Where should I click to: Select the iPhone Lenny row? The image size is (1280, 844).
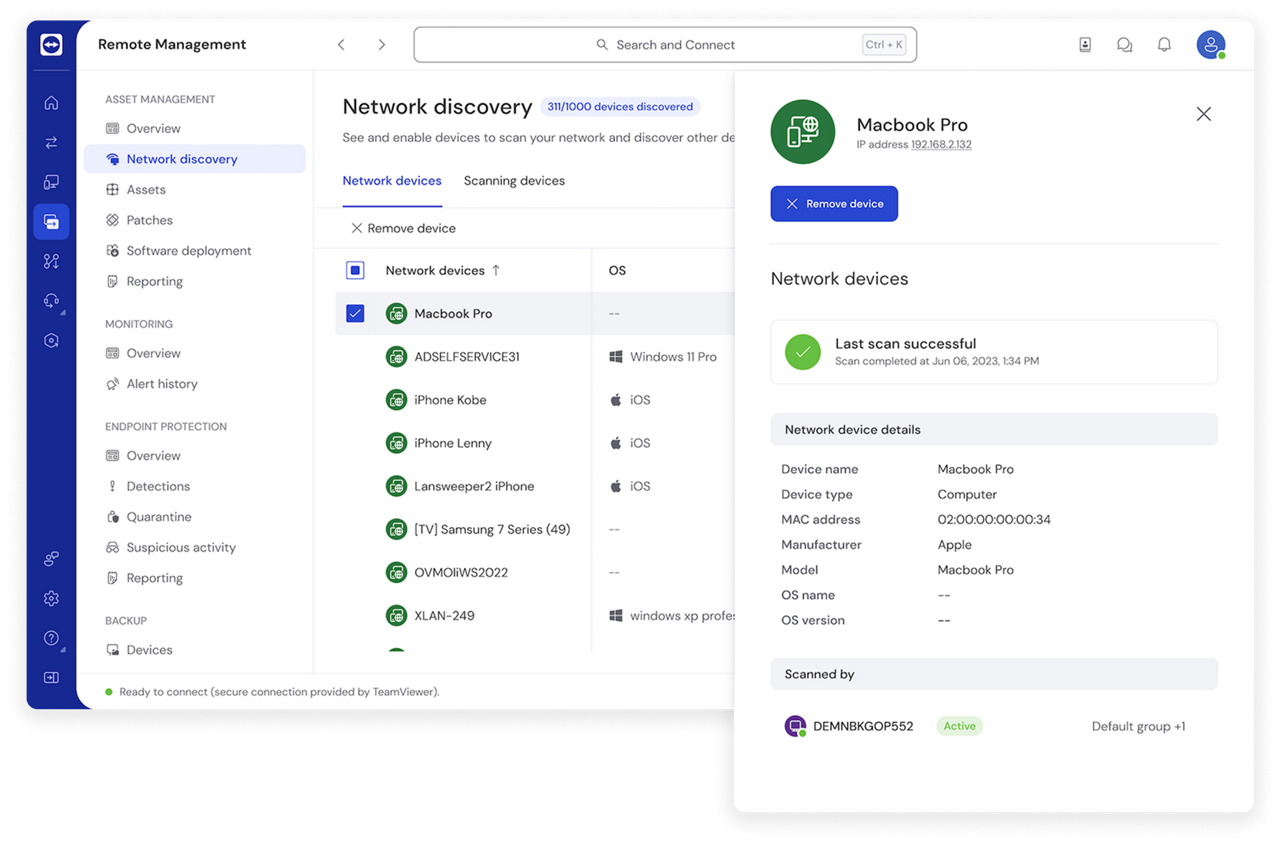[x=535, y=442]
